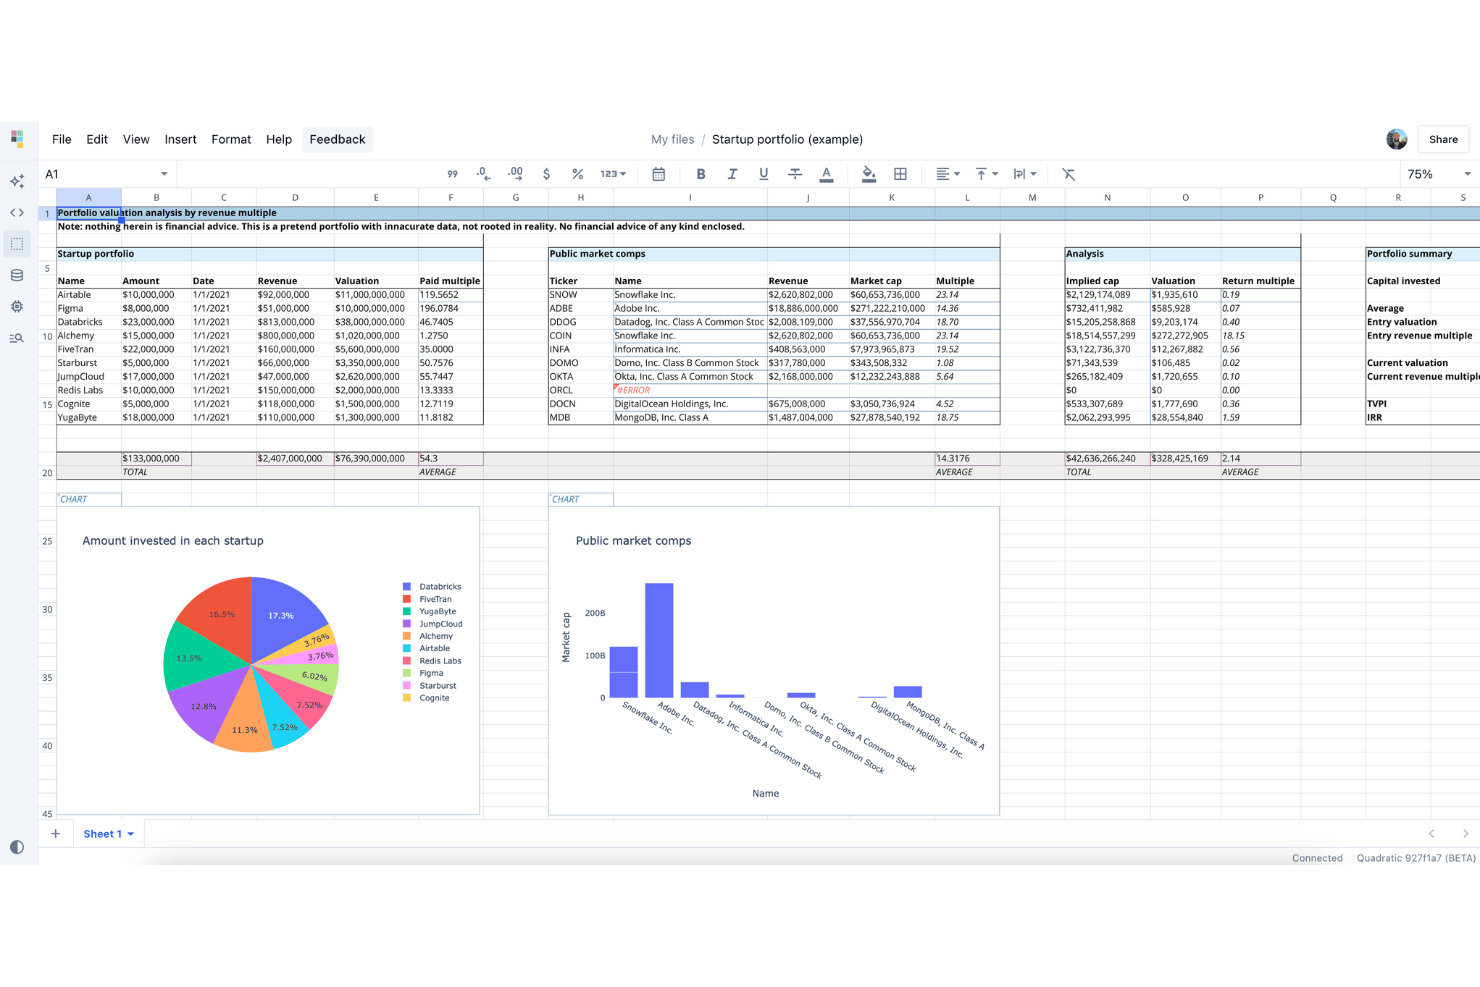Click Quadratic 927f1a7 (BETA) version text
The image size is (1480, 987).
(1416, 858)
